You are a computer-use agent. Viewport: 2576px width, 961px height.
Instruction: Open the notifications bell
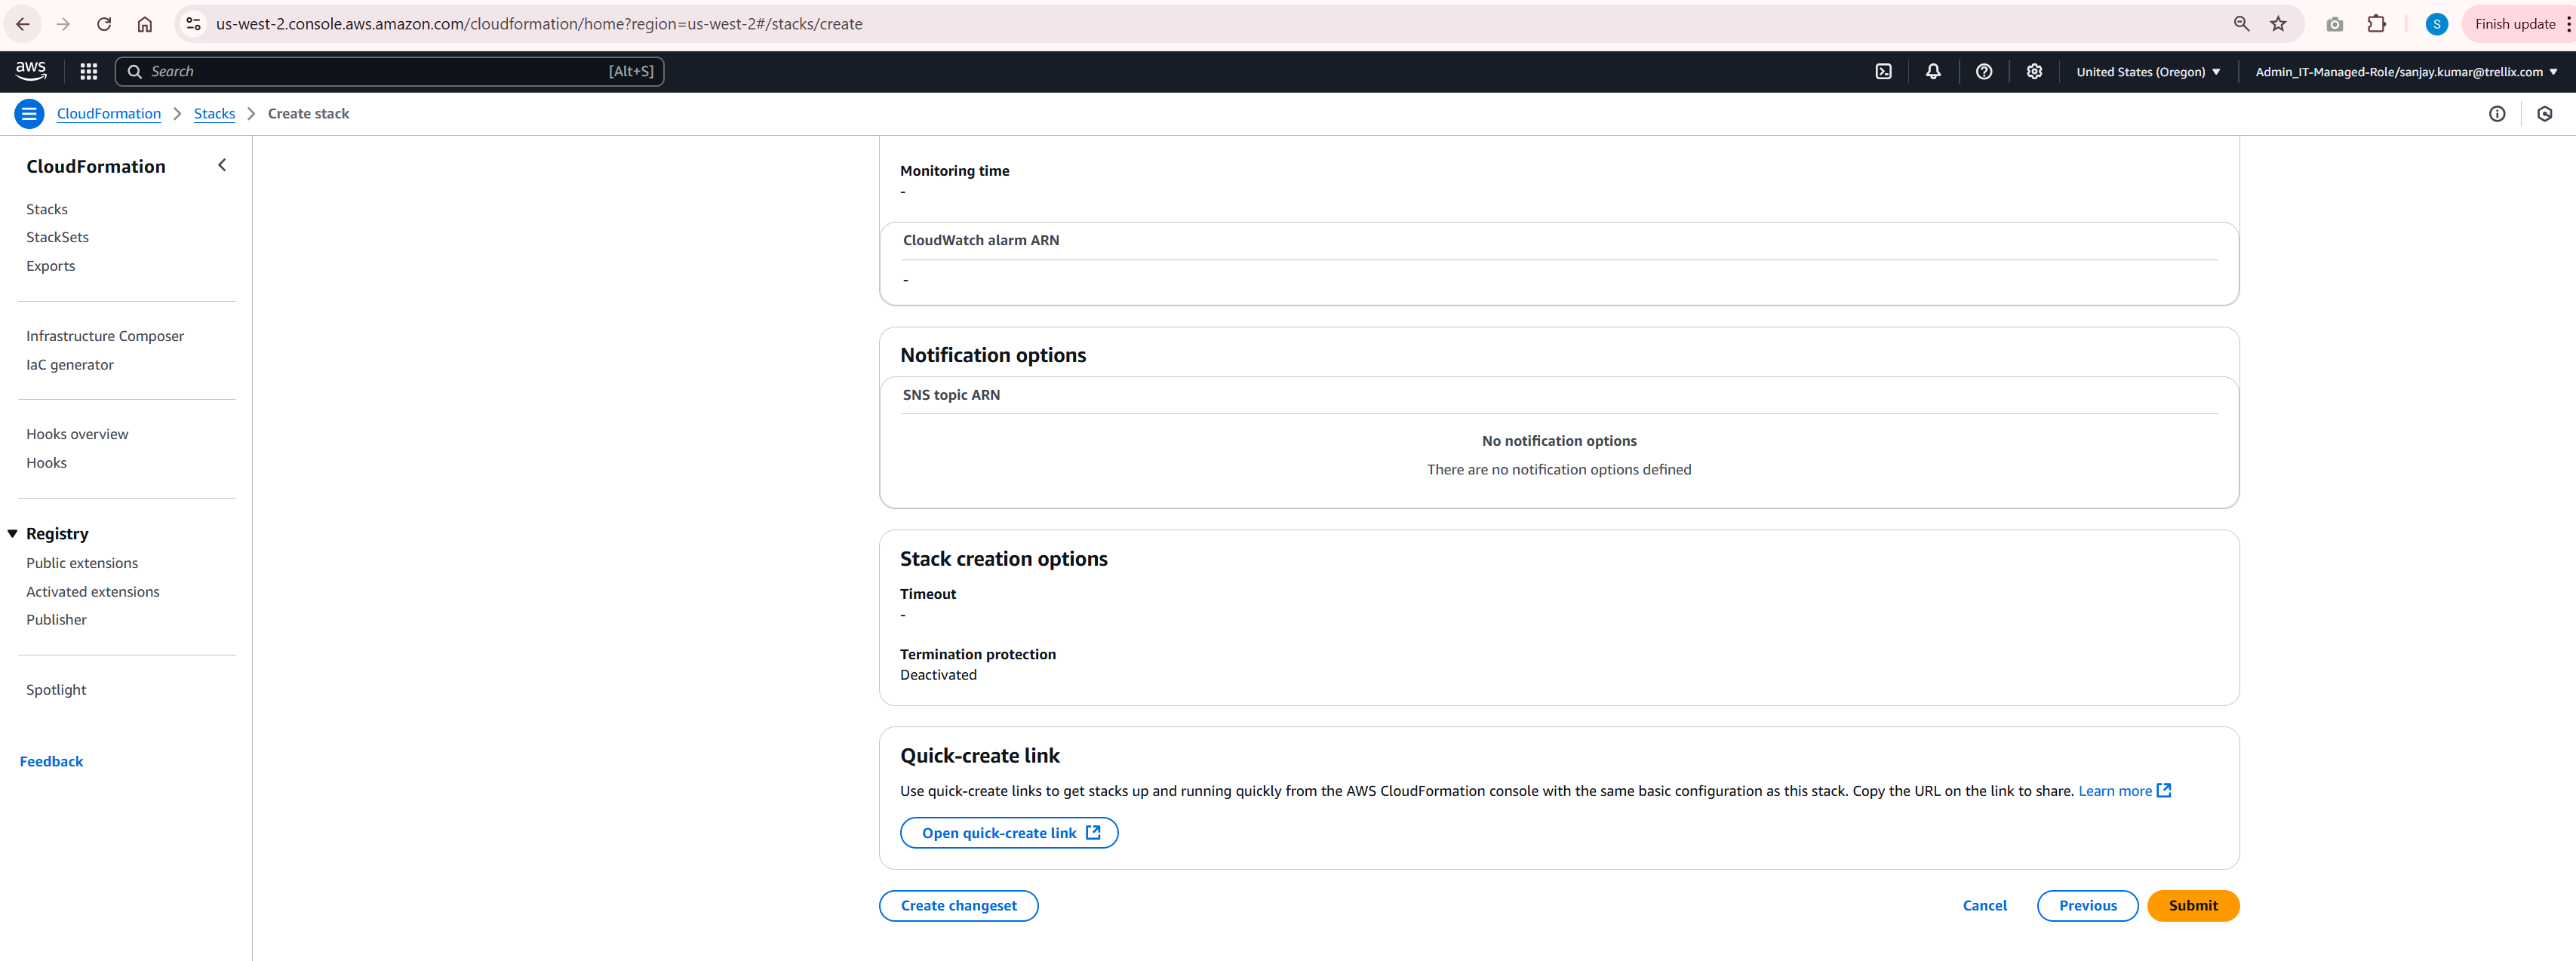point(1933,71)
